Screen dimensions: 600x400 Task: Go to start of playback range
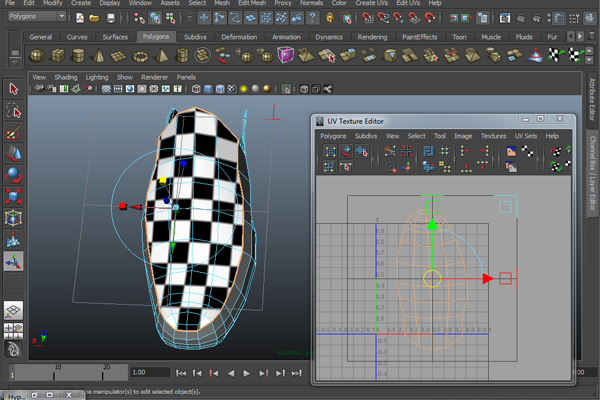click(x=181, y=373)
